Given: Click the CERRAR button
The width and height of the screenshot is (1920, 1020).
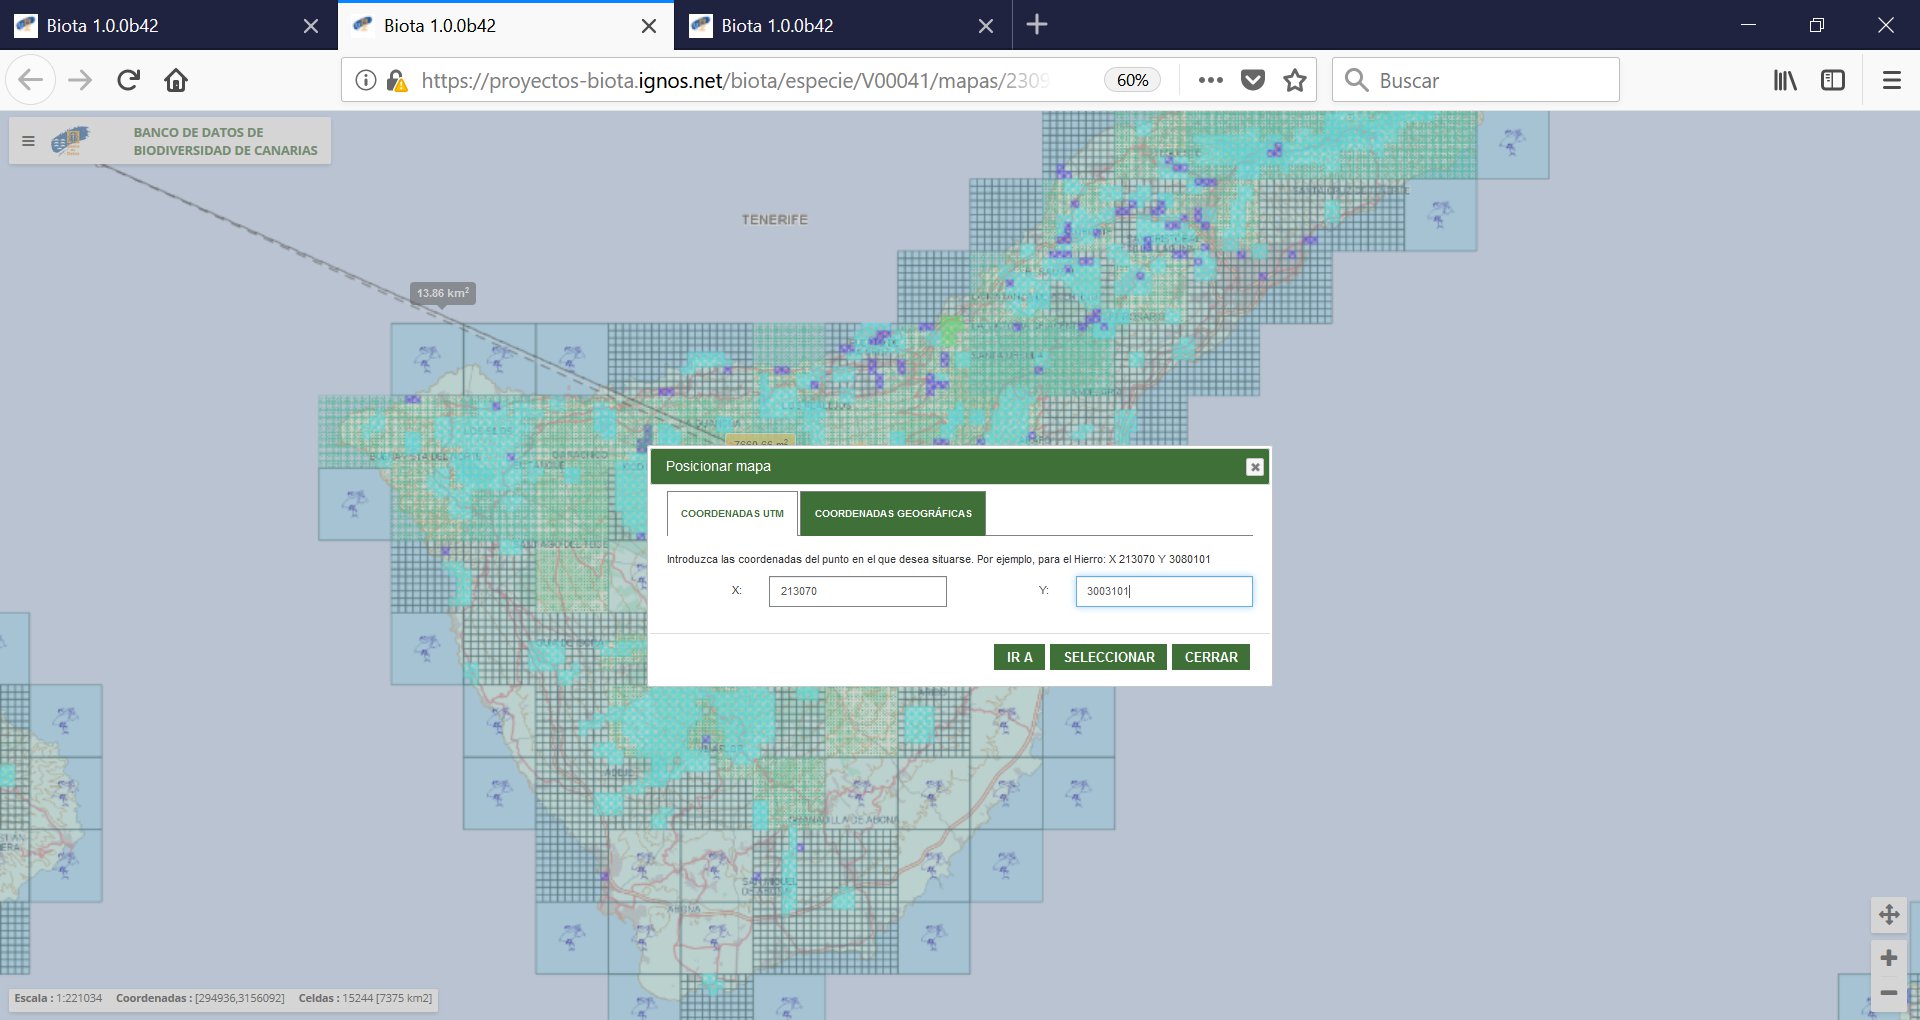Looking at the screenshot, I should tap(1210, 657).
